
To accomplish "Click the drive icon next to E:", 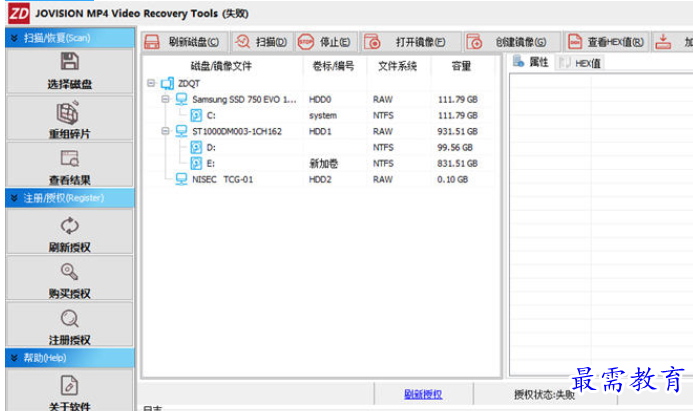I will point(196,164).
